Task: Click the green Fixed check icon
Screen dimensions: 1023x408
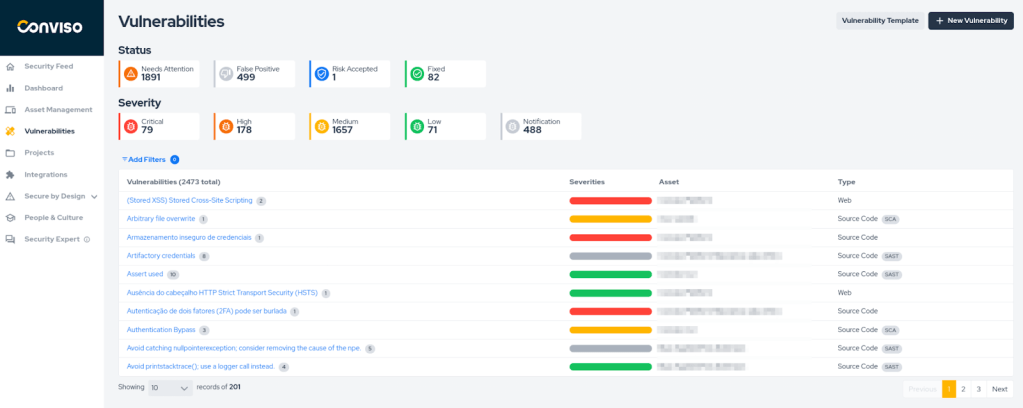Action: (417, 74)
